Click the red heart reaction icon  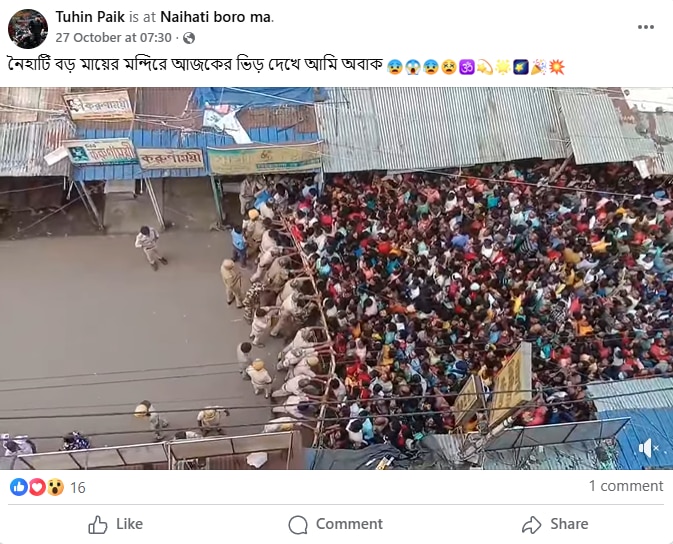point(37,487)
